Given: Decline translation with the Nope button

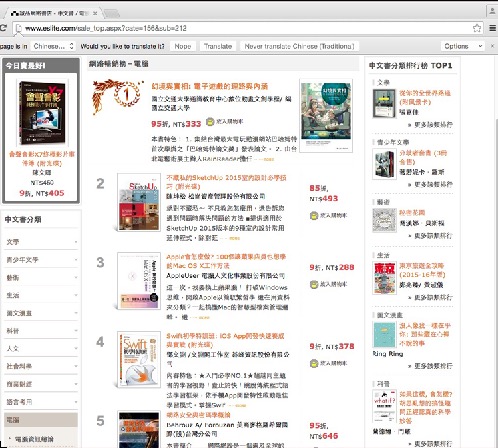Looking at the screenshot, I should click(183, 46).
